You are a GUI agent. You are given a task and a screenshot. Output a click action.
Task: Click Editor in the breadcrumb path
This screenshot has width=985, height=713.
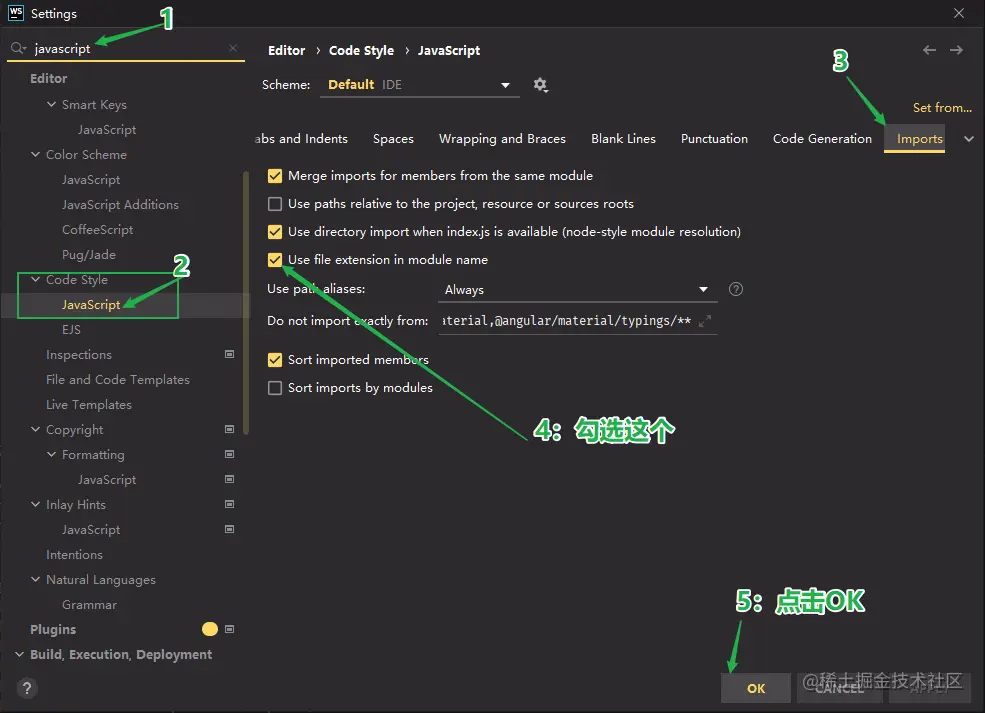(x=286, y=50)
